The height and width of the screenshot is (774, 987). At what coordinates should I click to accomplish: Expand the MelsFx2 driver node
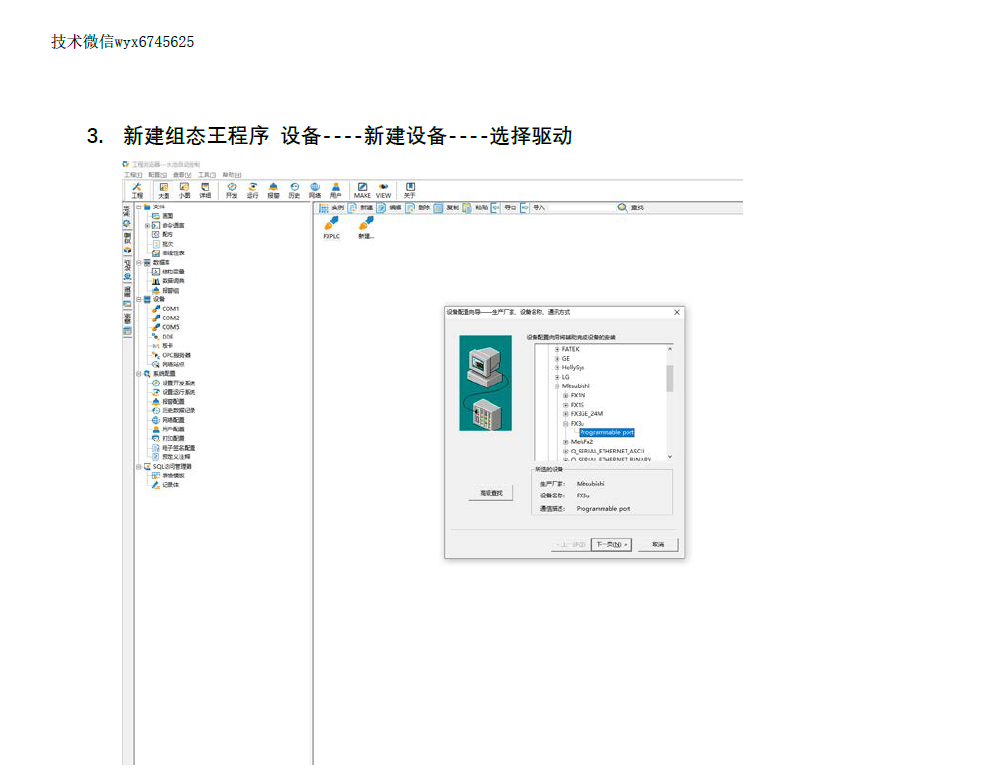pyautogui.click(x=565, y=441)
